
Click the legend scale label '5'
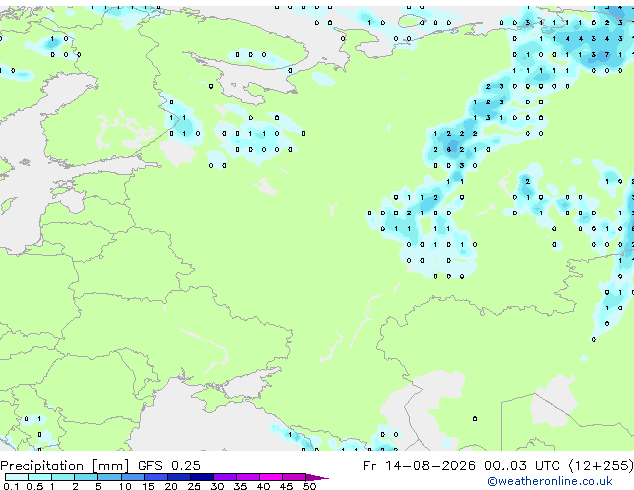[x=98, y=486]
